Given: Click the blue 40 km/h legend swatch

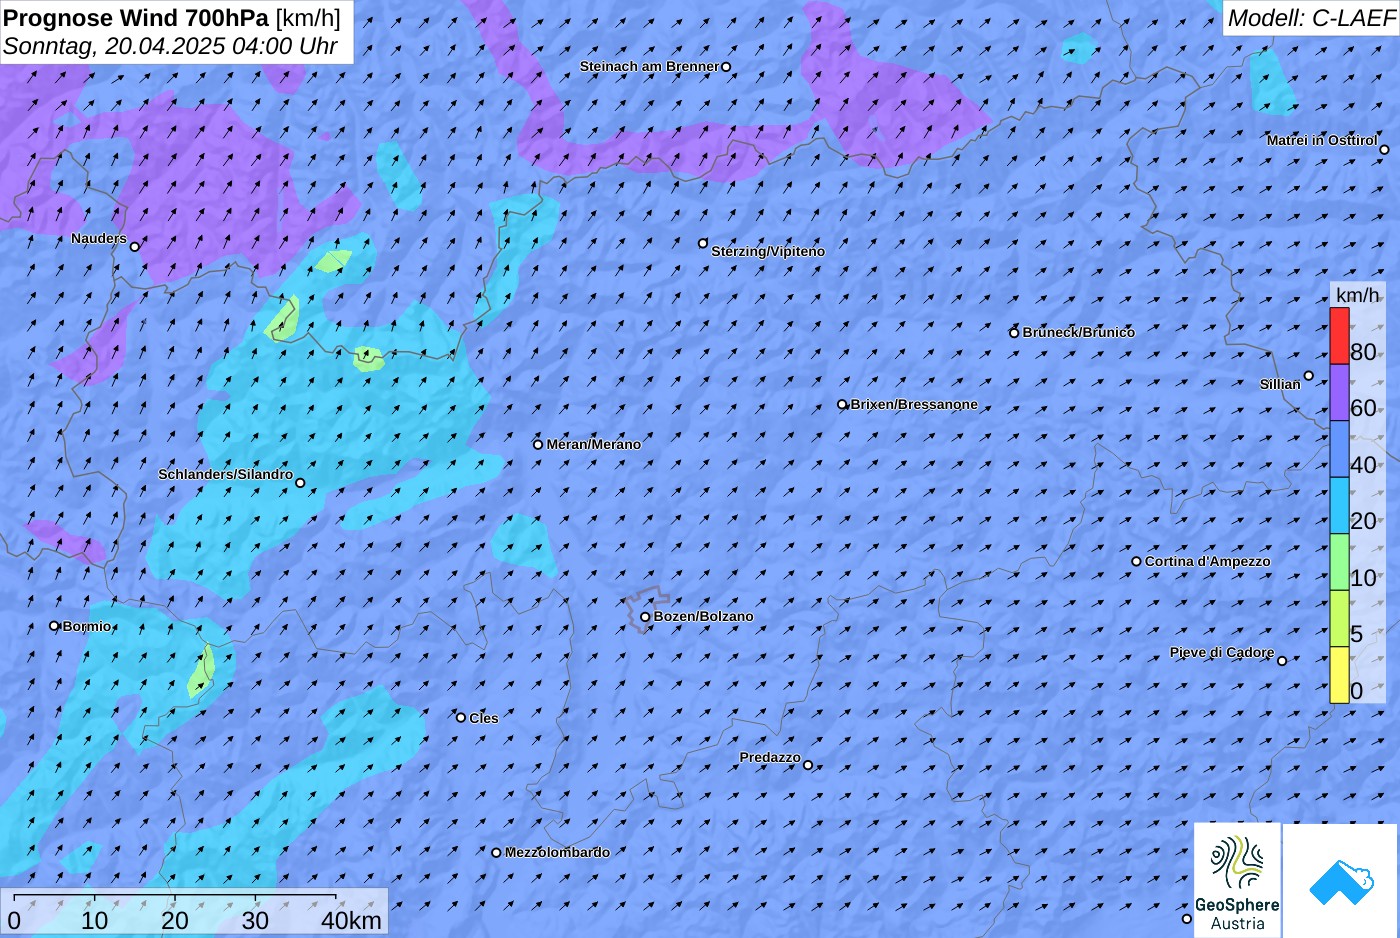Looking at the screenshot, I should [x=1339, y=449].
